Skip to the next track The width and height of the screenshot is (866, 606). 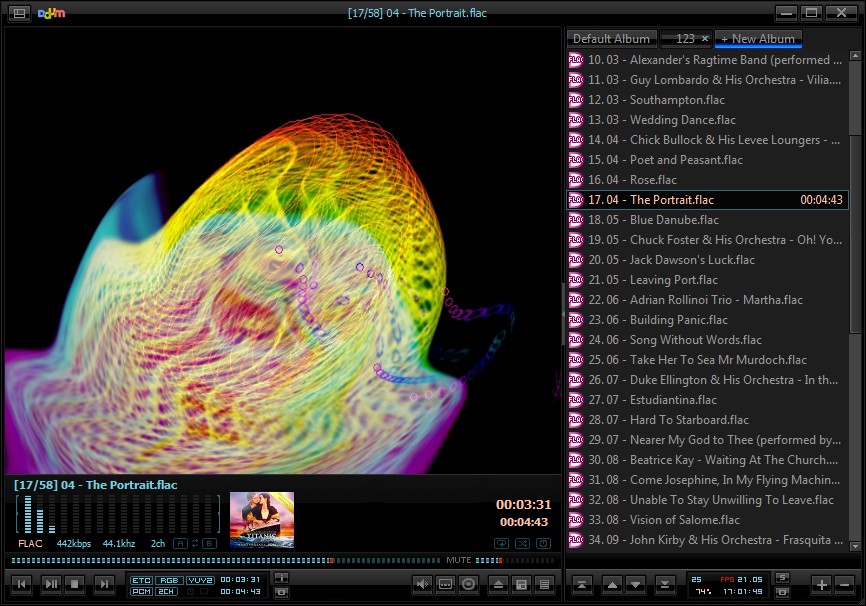pyautogui.click(x=104, y=584)
